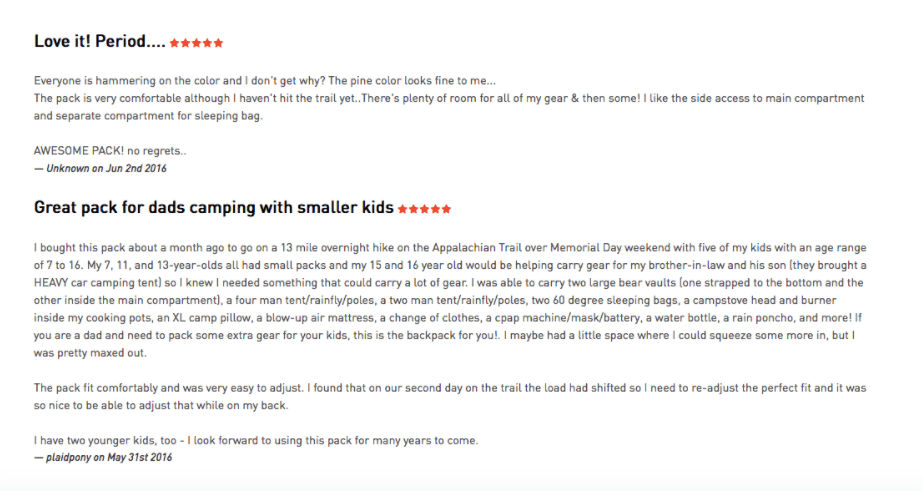Click the third star of 'Love it! Period....' rating

pyautogui.click(x=197, y=43)
